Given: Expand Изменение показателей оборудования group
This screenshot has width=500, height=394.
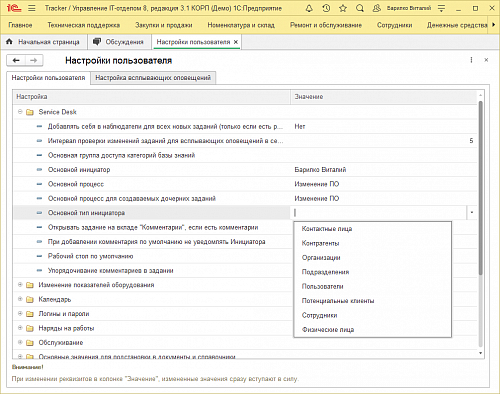Looking at the screenshot, I should click(20, 285).
